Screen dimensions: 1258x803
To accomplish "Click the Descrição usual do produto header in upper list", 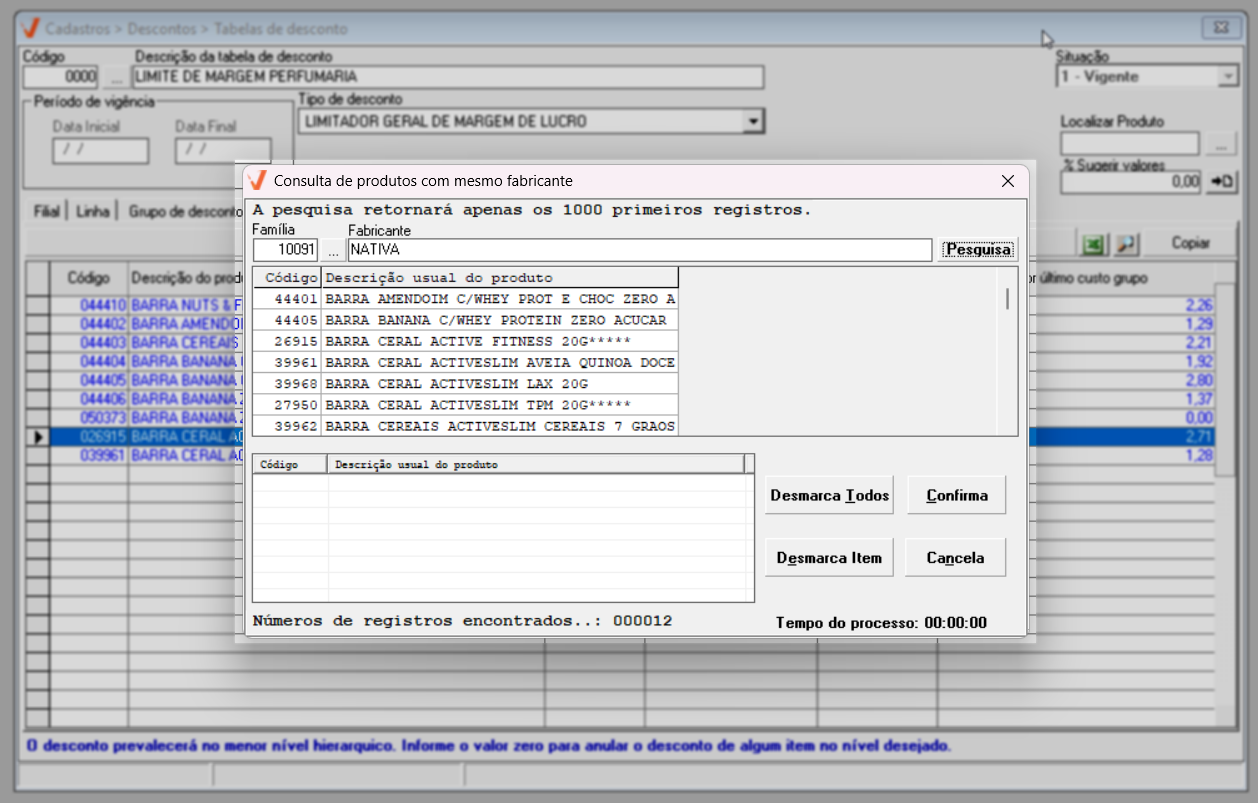I will [x=500, y=278].
